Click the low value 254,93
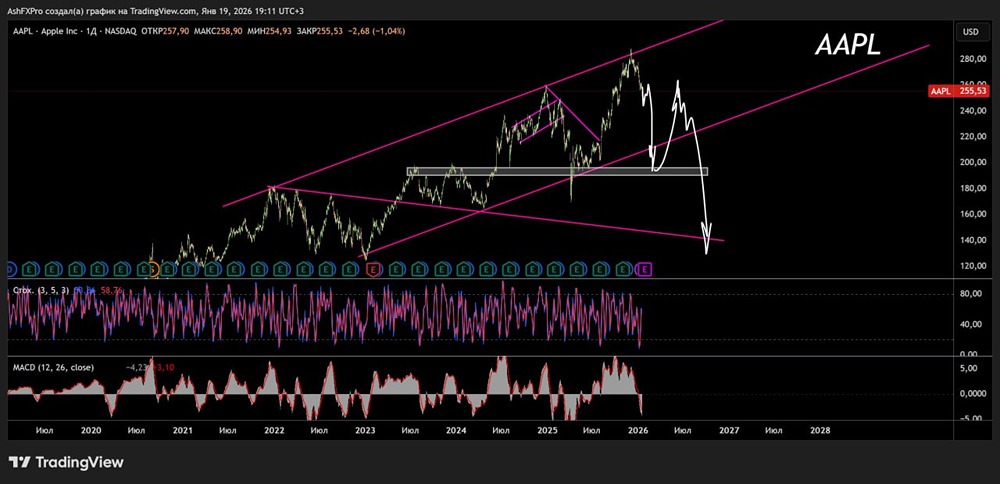Viewport: 1000px width, 484px height. [x=281, y=31]
